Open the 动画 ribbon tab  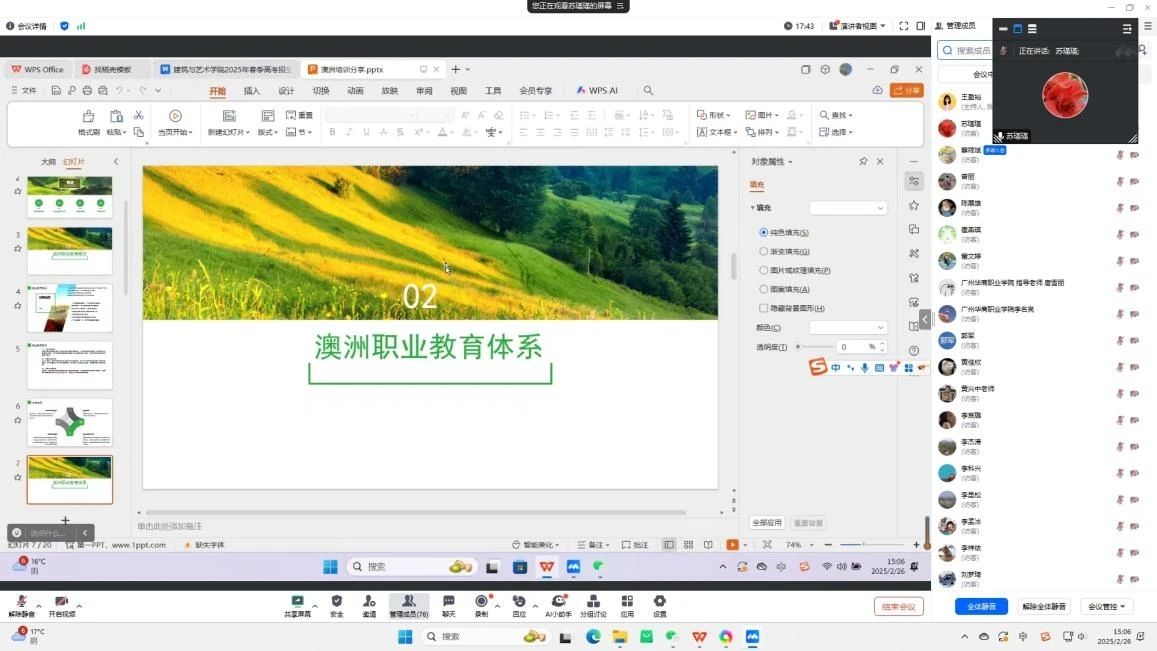click(355, 91)
